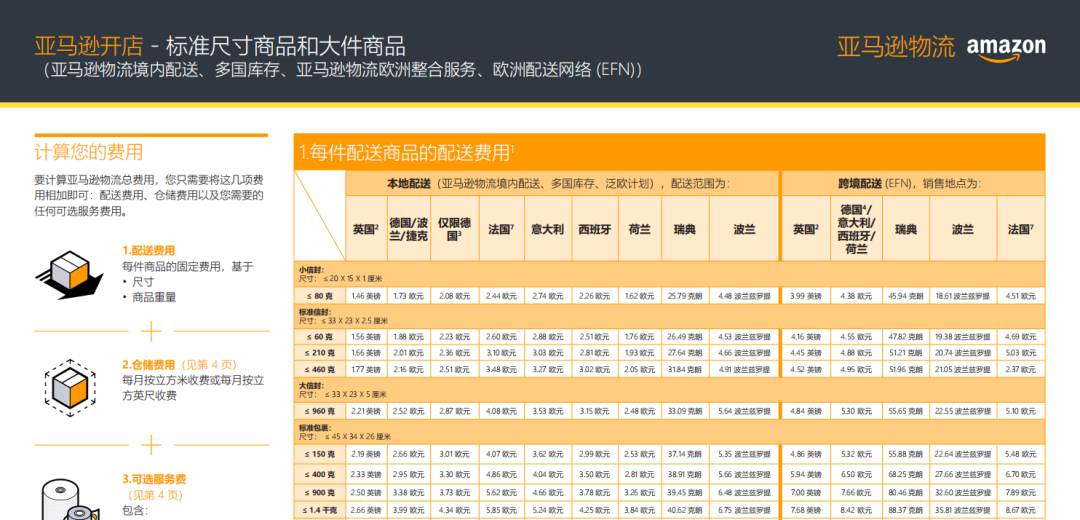Click the 31.84 克朗 cell
The width and height of the screenshot is (1080, 520).
(x=685, y=369)
